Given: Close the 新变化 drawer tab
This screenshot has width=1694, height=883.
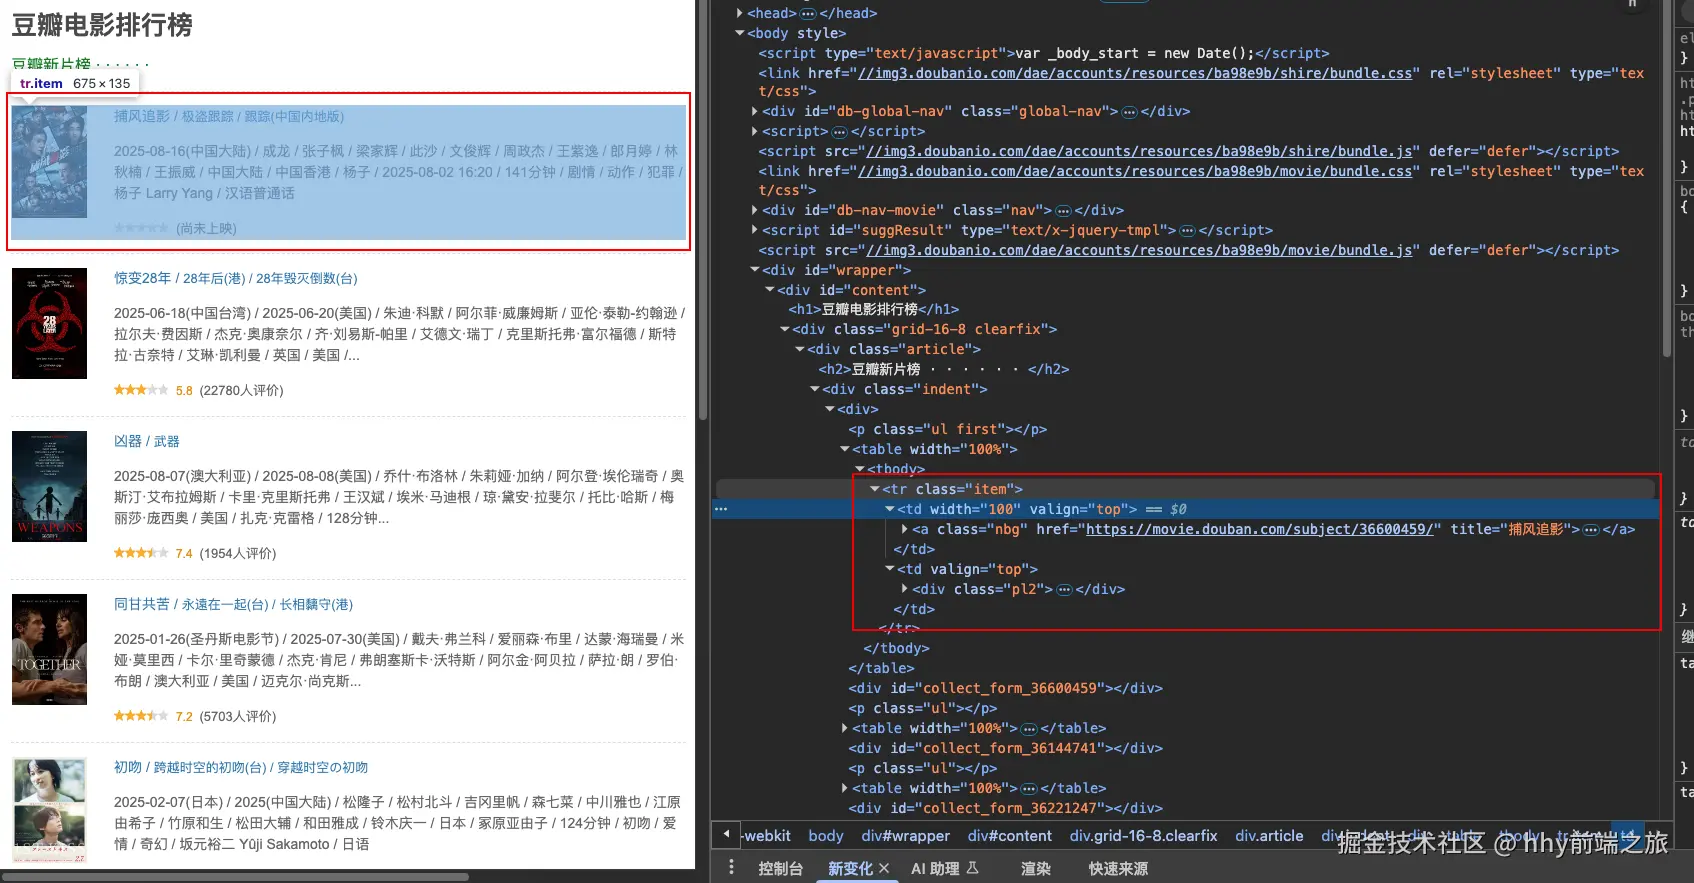Looking at the screenshot, I should [884, 868].
